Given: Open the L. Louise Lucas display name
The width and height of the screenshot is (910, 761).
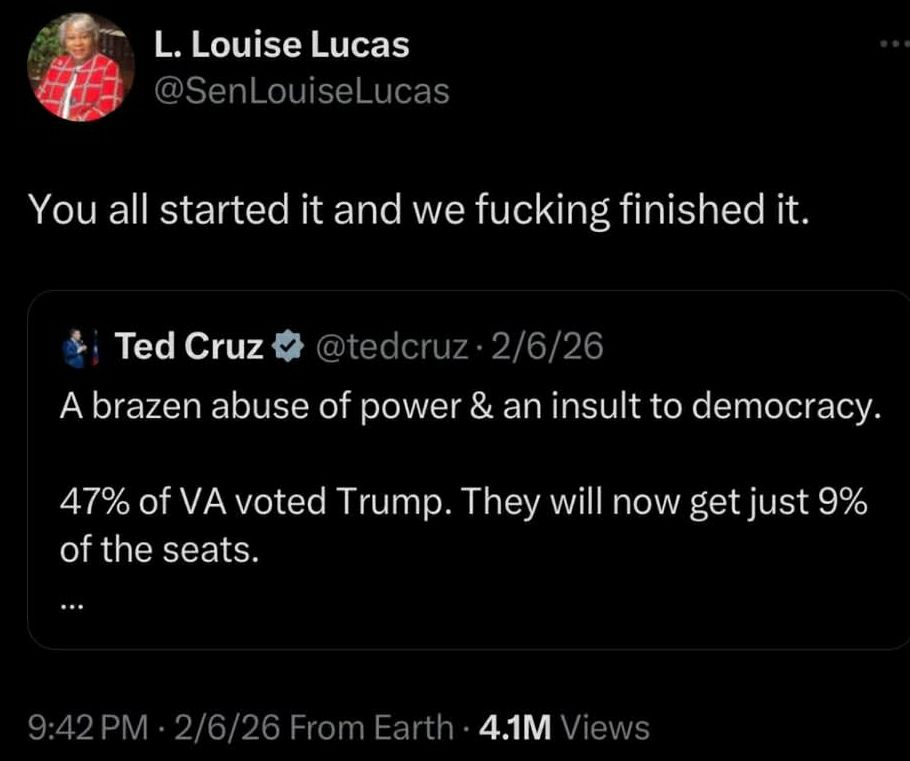Looking at the screenshot, I should (281, 45).
